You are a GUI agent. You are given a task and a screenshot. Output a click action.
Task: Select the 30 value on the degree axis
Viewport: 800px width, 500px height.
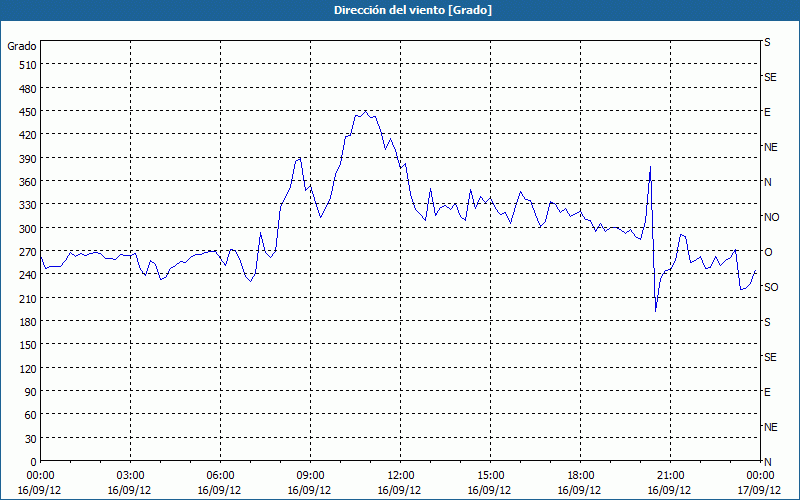pos(31,439)
